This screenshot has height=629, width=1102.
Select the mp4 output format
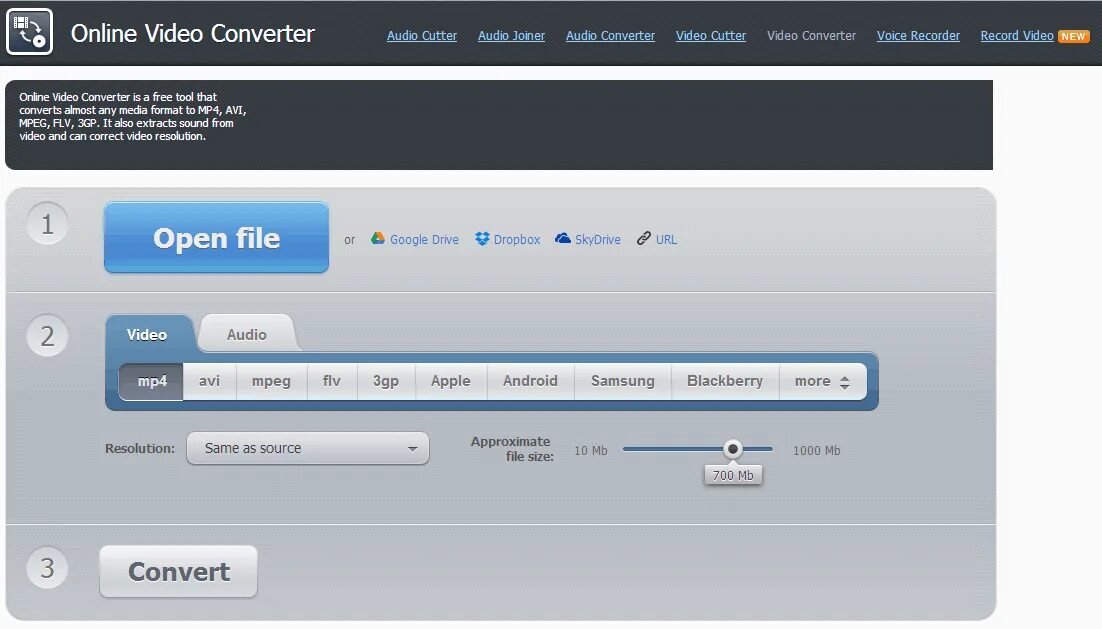pyautogui.click(x=152, y=381)
